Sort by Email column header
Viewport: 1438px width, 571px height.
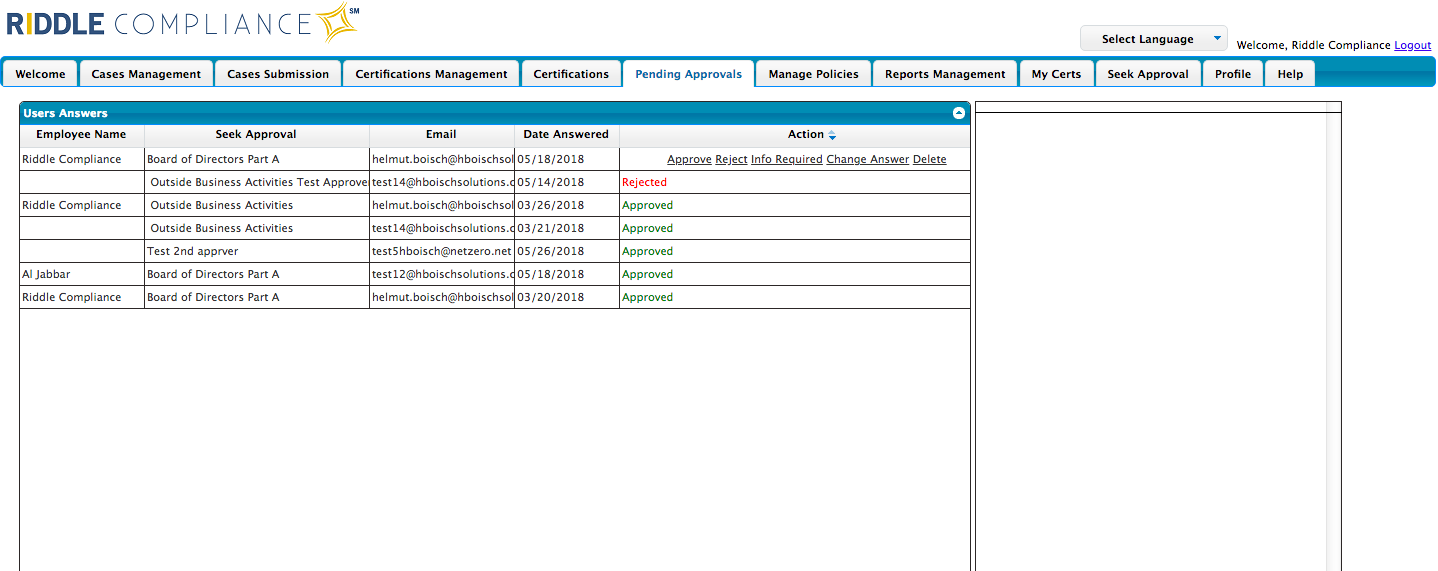pos(442,135)
